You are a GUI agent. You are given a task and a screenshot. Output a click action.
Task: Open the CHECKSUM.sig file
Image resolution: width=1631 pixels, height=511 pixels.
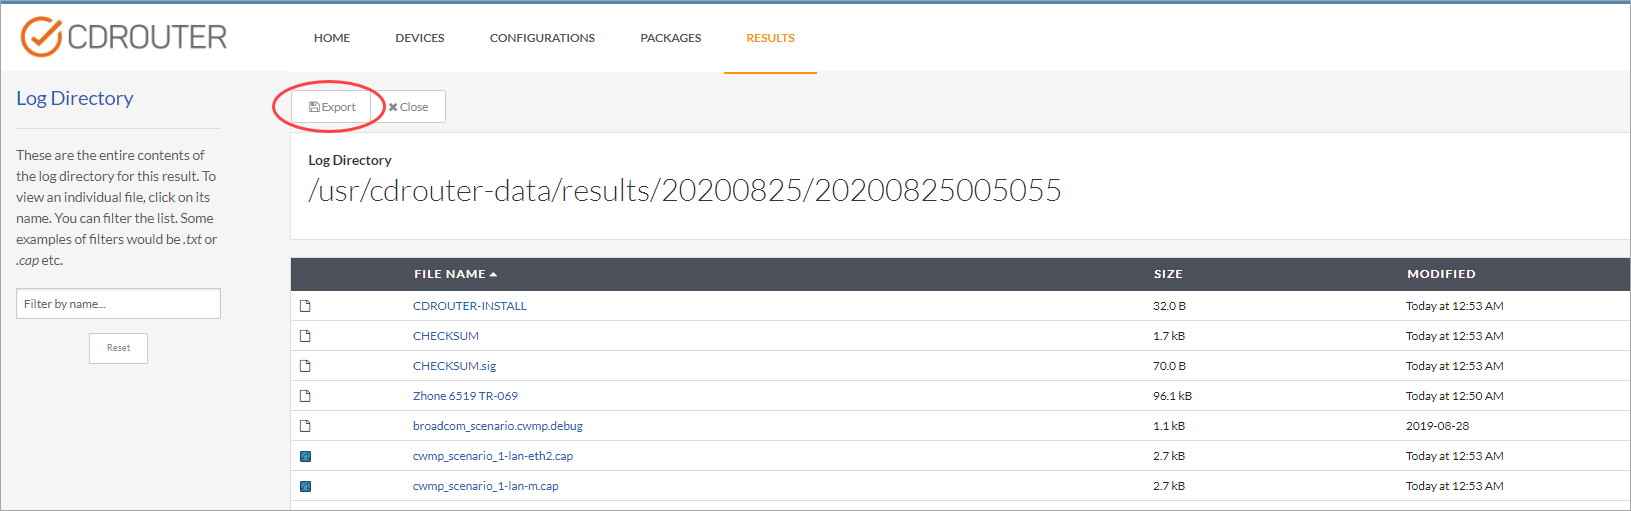pos(454,366)
